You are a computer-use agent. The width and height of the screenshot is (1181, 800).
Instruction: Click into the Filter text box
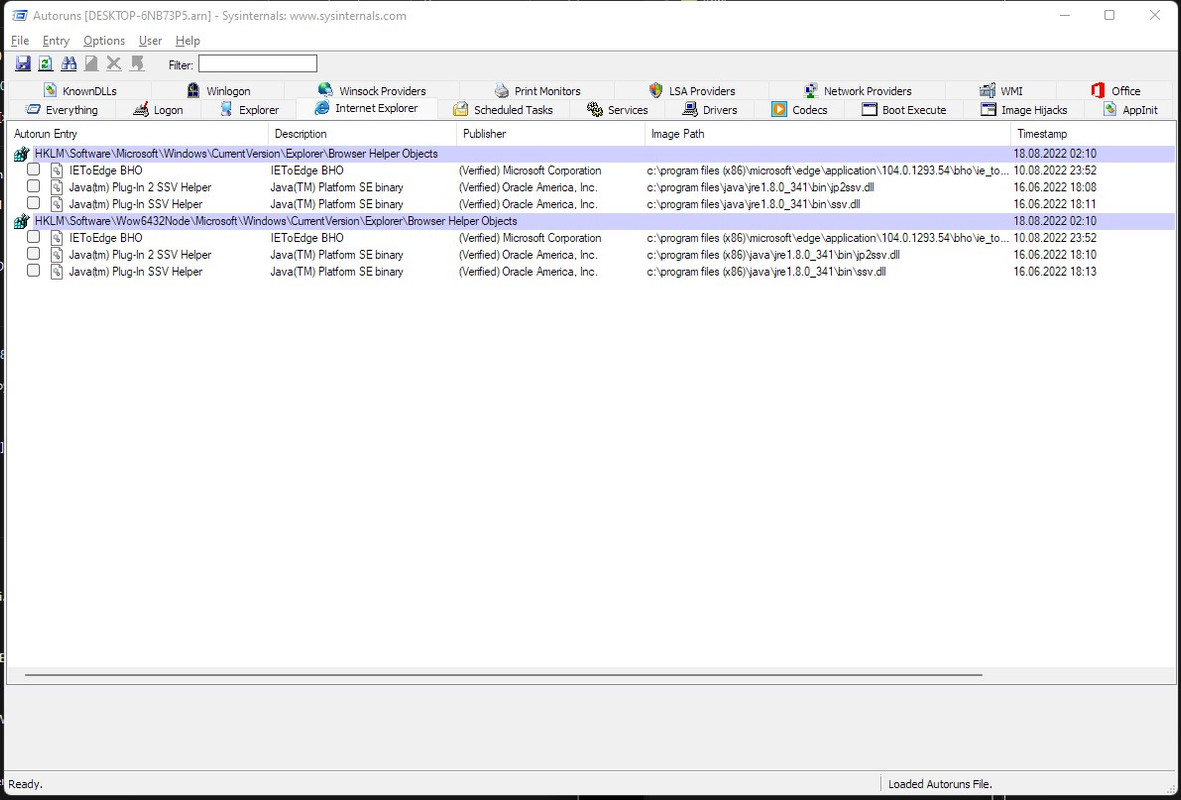[x=258, y=64]
